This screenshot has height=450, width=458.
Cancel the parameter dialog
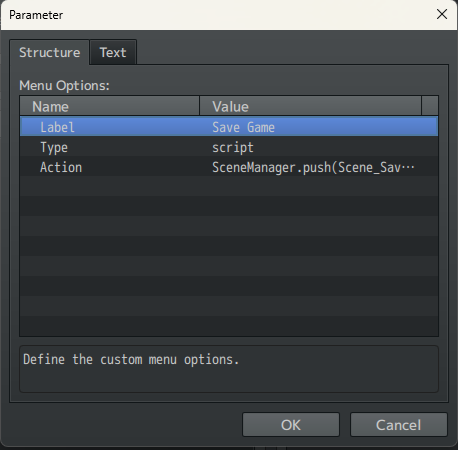click(x=398, y=425)
